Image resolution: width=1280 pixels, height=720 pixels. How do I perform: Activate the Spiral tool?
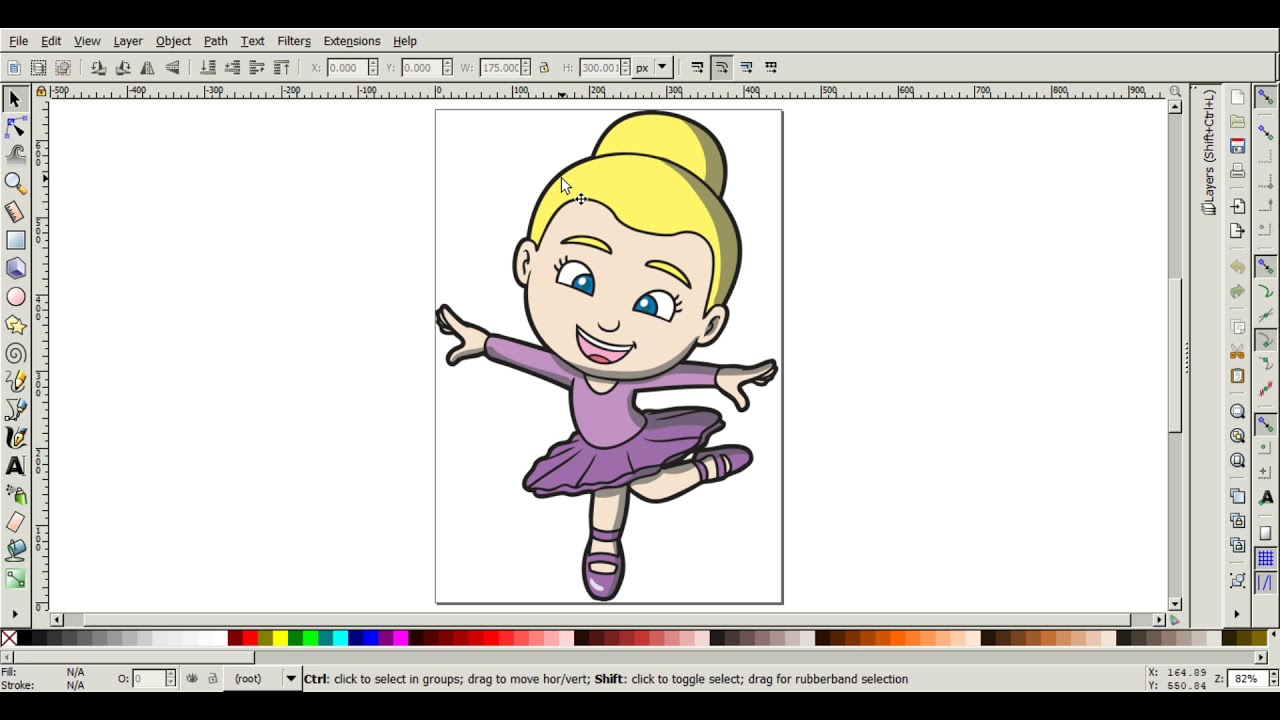pos(15,353)
